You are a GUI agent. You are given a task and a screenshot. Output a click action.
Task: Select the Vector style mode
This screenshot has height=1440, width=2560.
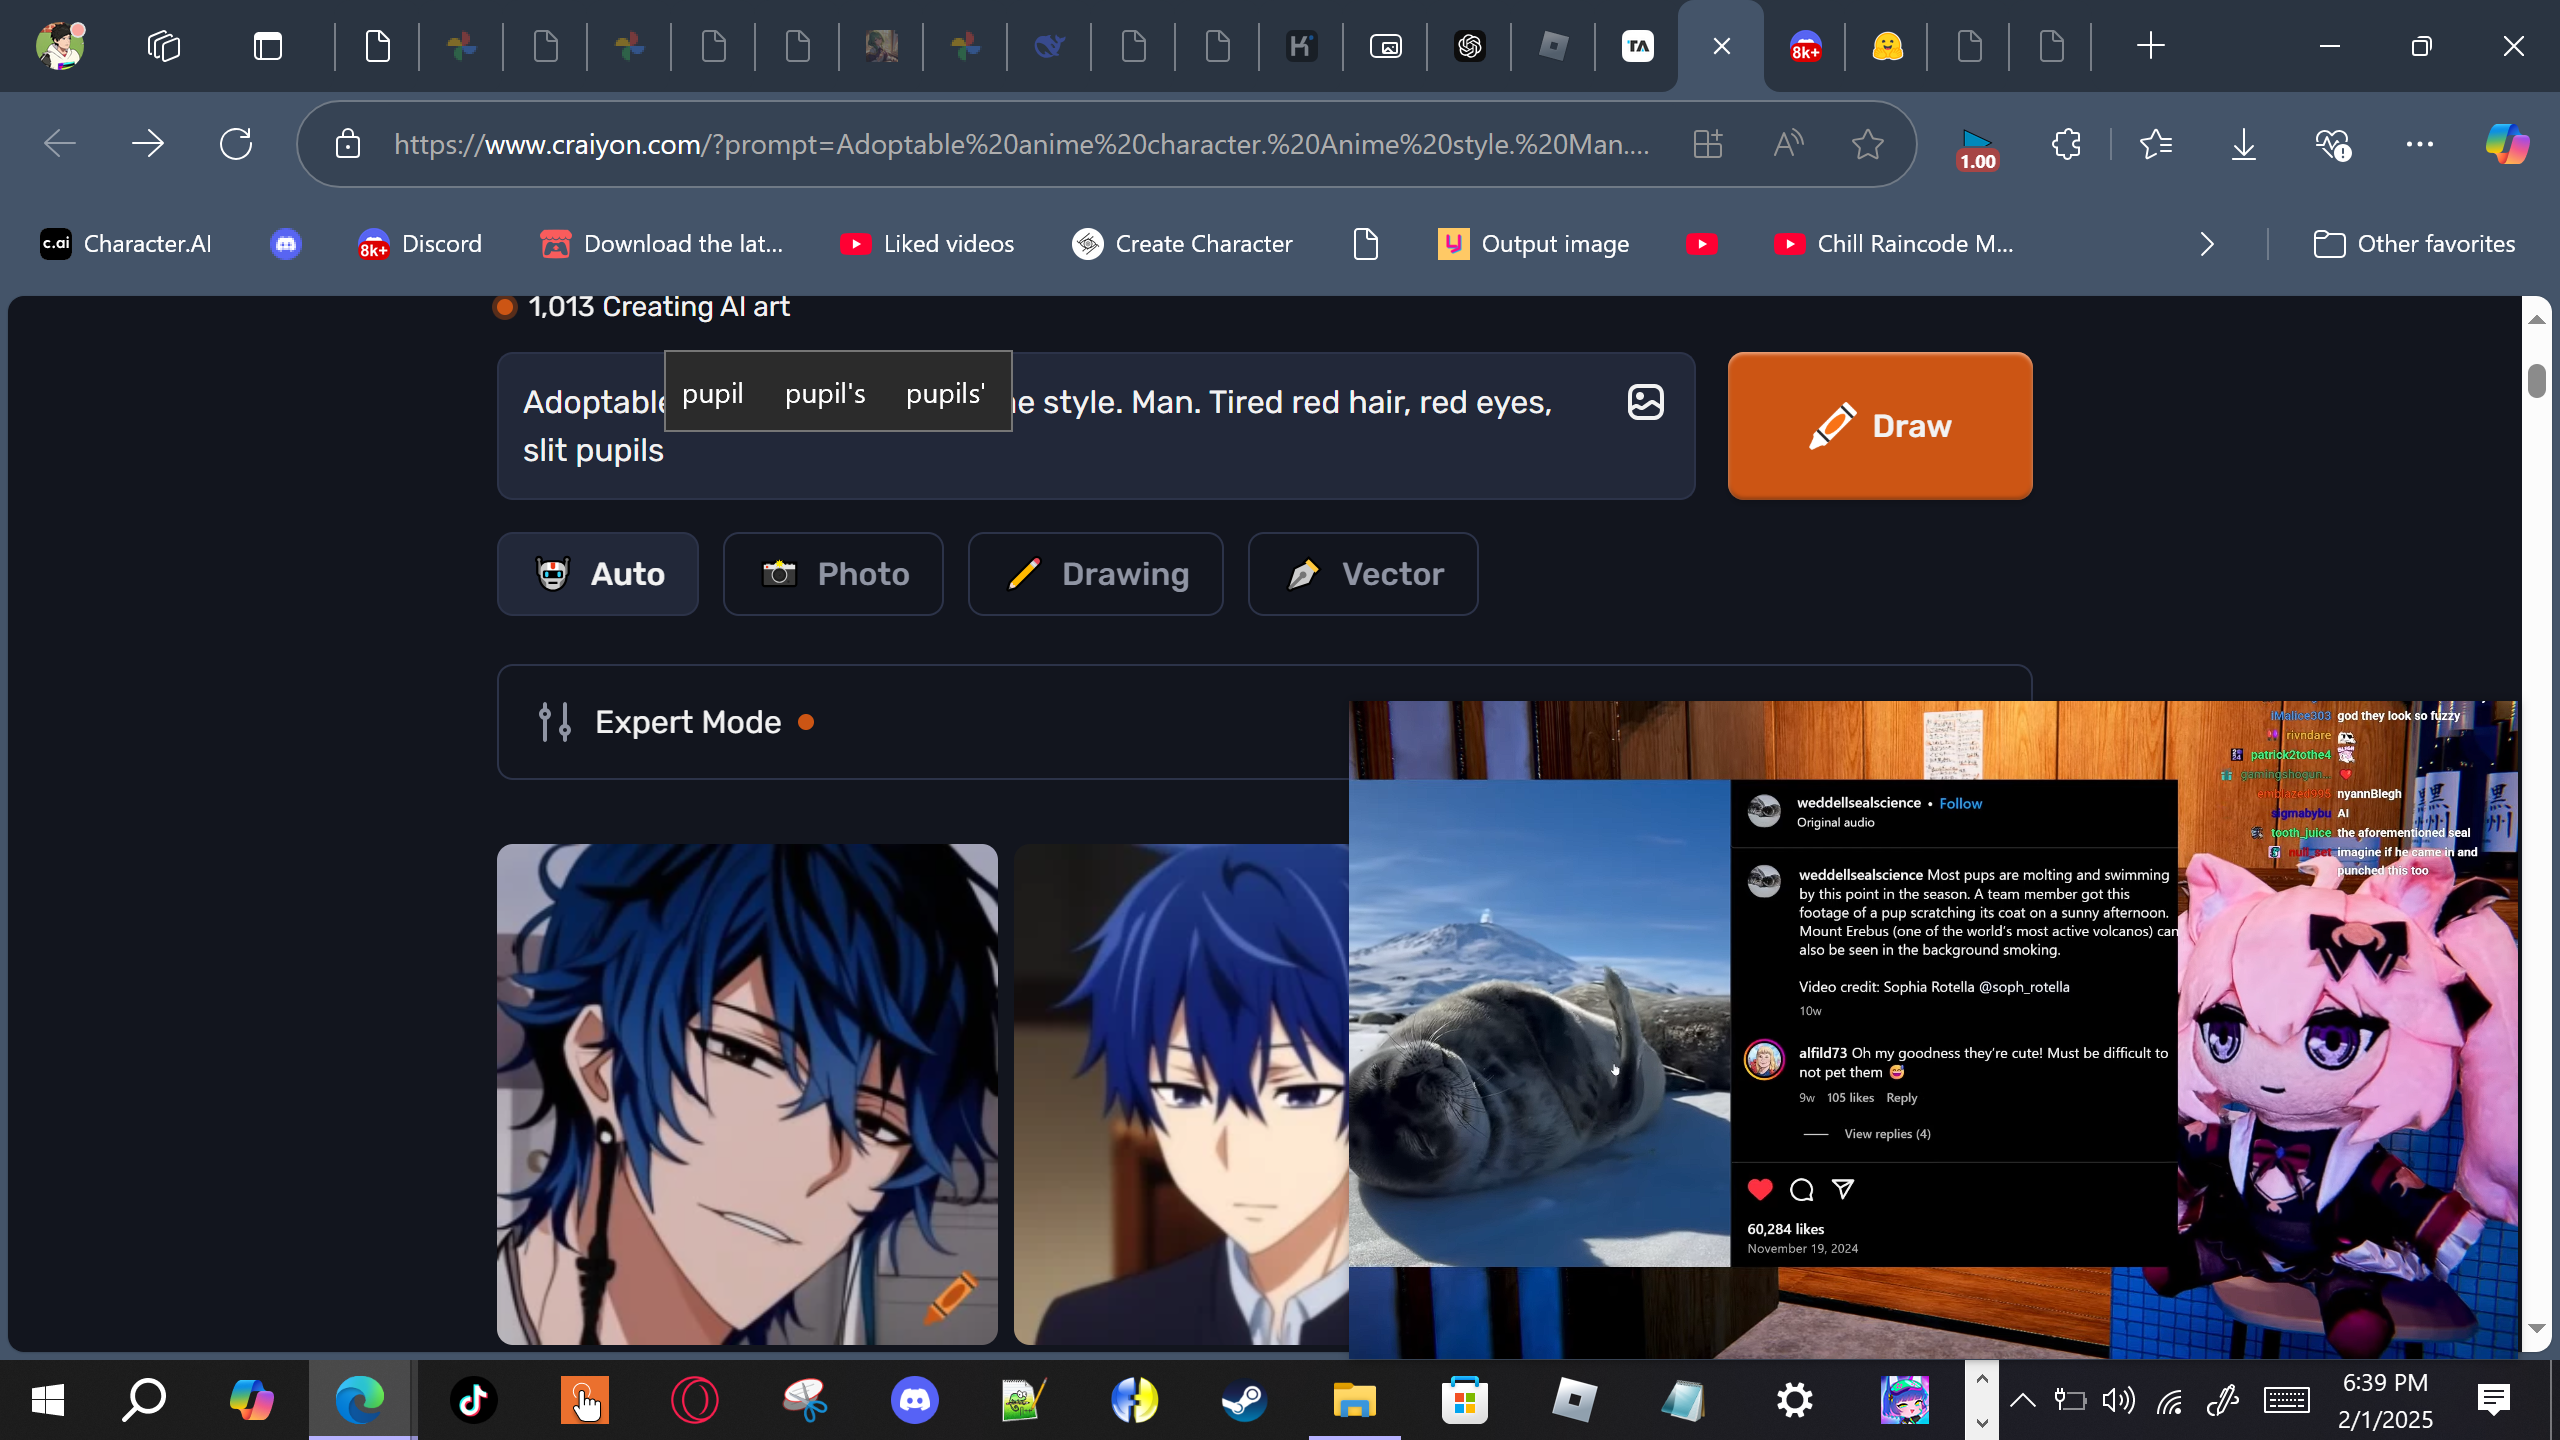pyautogui.click(x=1362, y=574)
